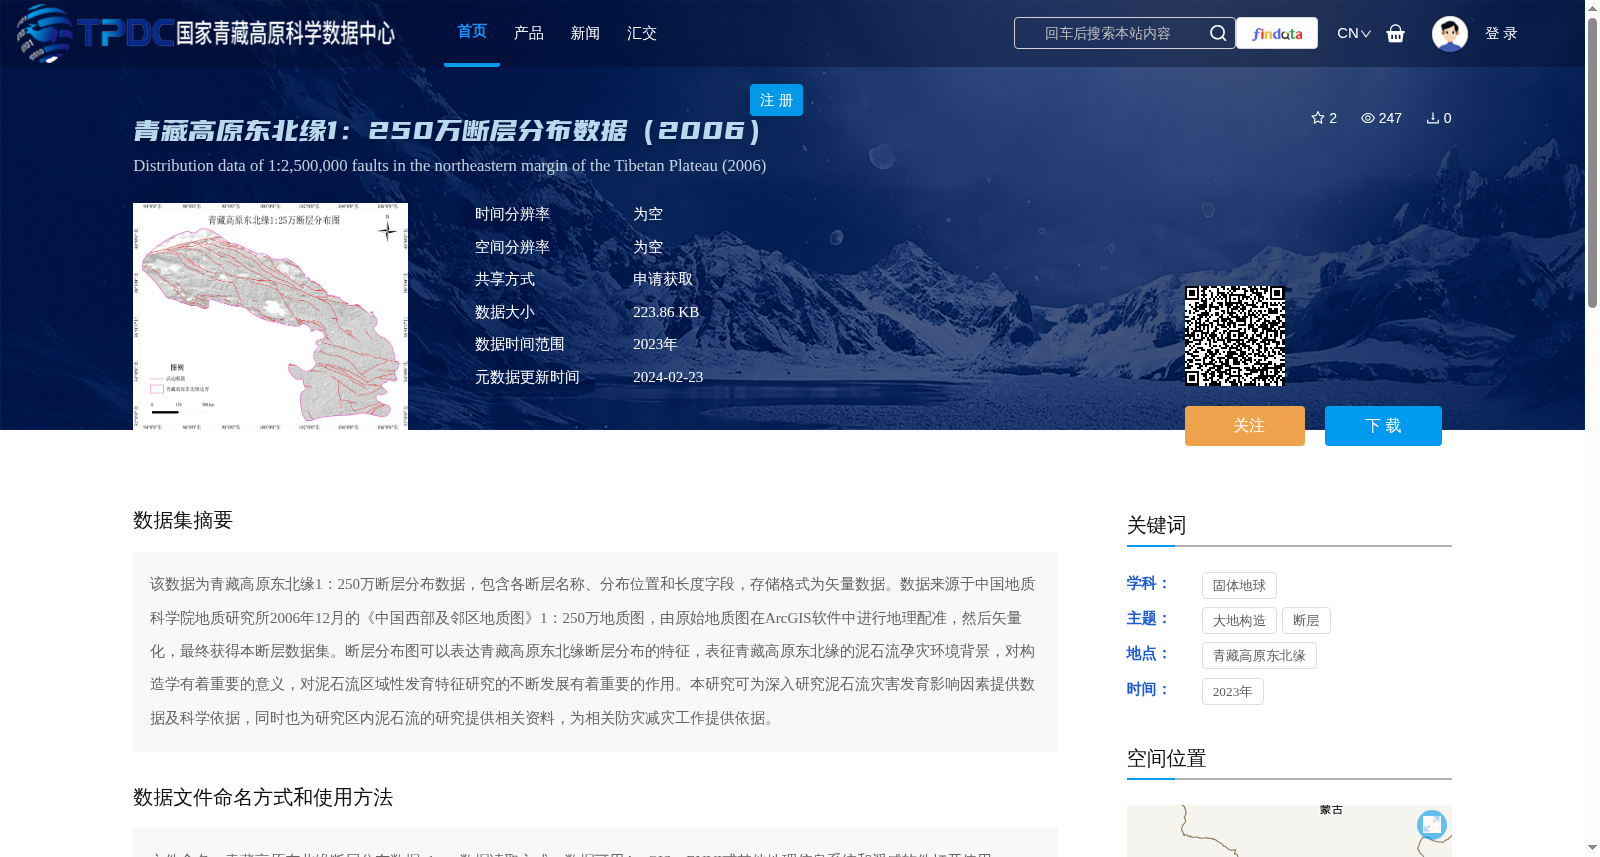Click the scrollbar down arrow
This screenshot has height=857, width=1600.
(x=1592, y=848)
